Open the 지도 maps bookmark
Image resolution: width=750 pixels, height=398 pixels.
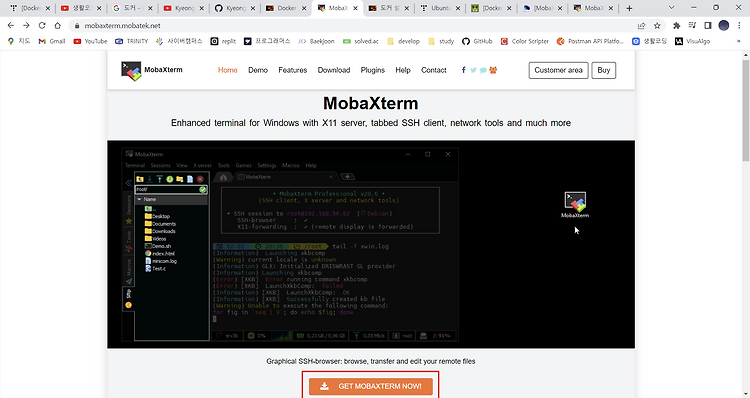(19, 41)
